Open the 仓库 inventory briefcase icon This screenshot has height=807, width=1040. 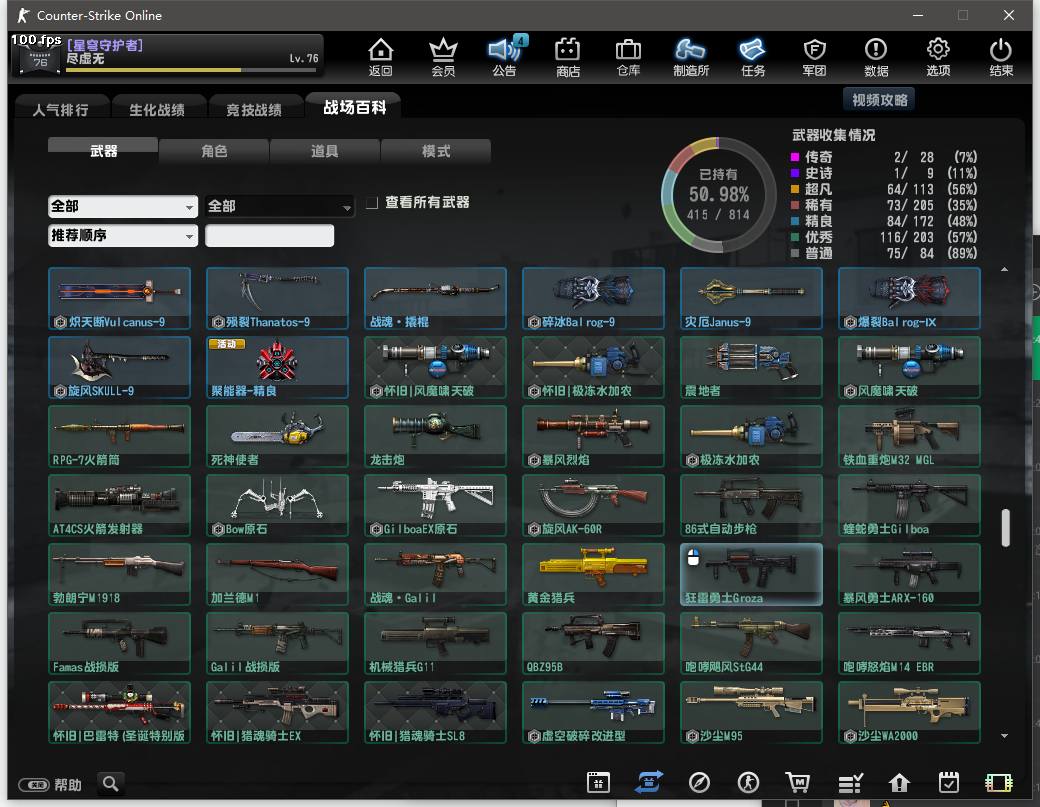(628, 57)
